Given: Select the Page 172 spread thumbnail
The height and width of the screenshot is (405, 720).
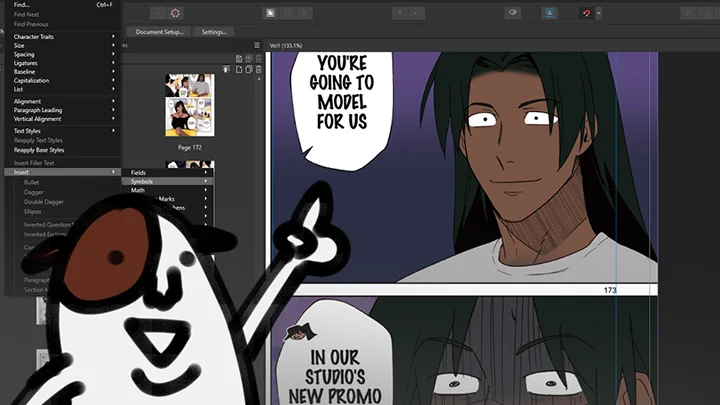Looking at the screenshot, I should (x=190, y=105).
